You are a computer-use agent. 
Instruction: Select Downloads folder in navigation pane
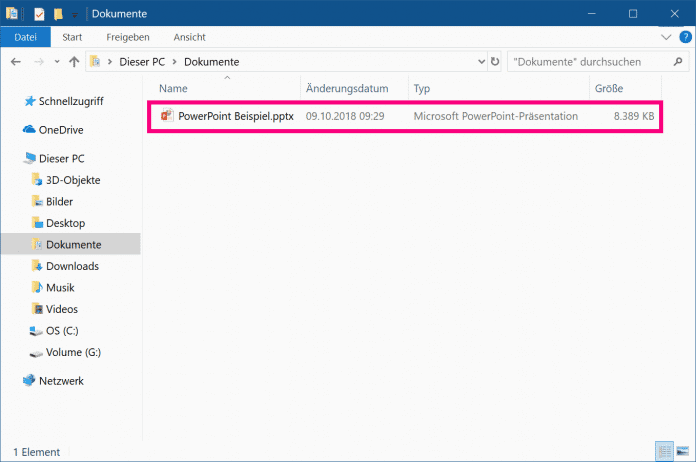72,266
